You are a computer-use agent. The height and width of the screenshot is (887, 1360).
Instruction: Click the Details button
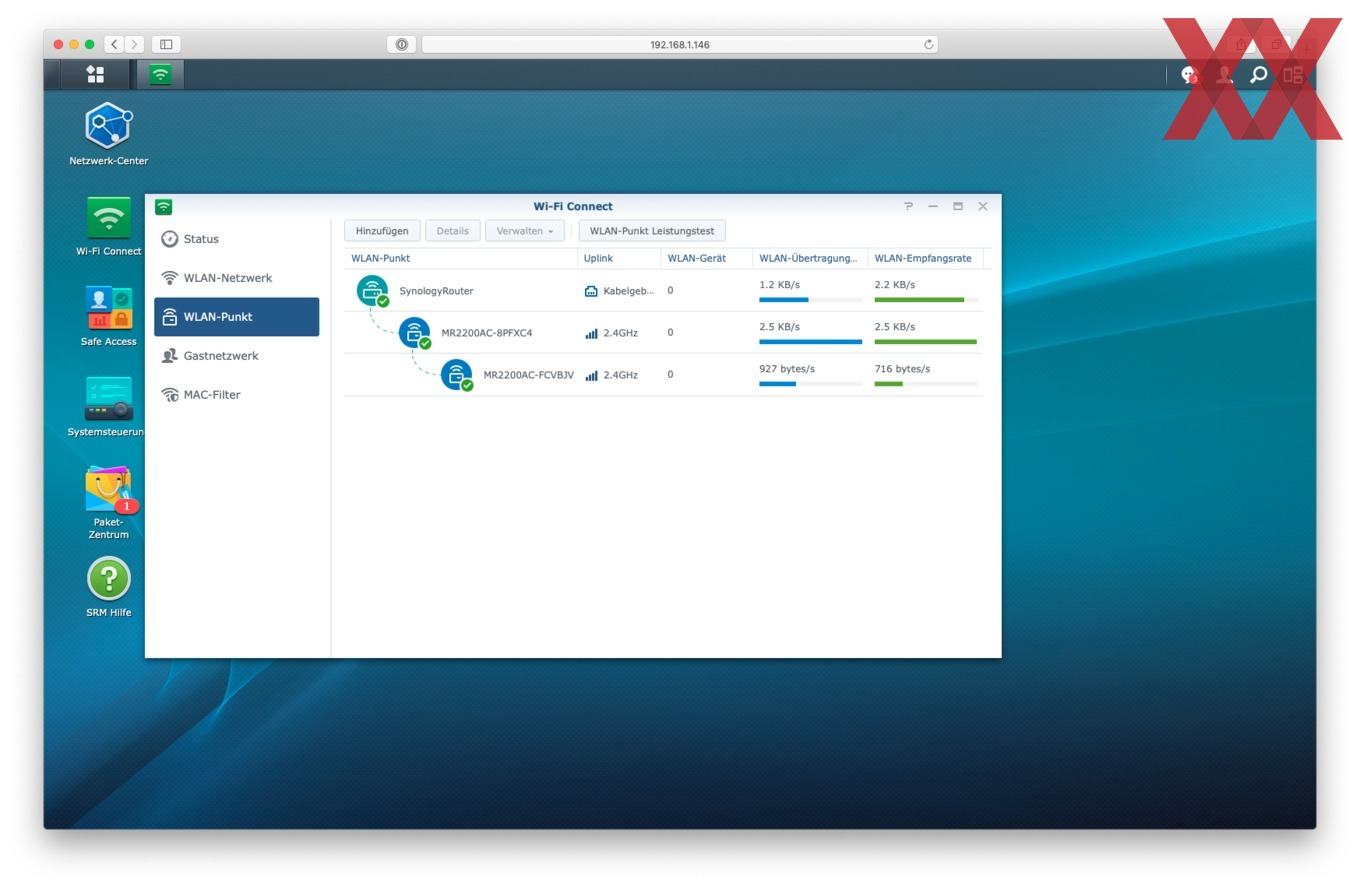click(x=452, y=231)
